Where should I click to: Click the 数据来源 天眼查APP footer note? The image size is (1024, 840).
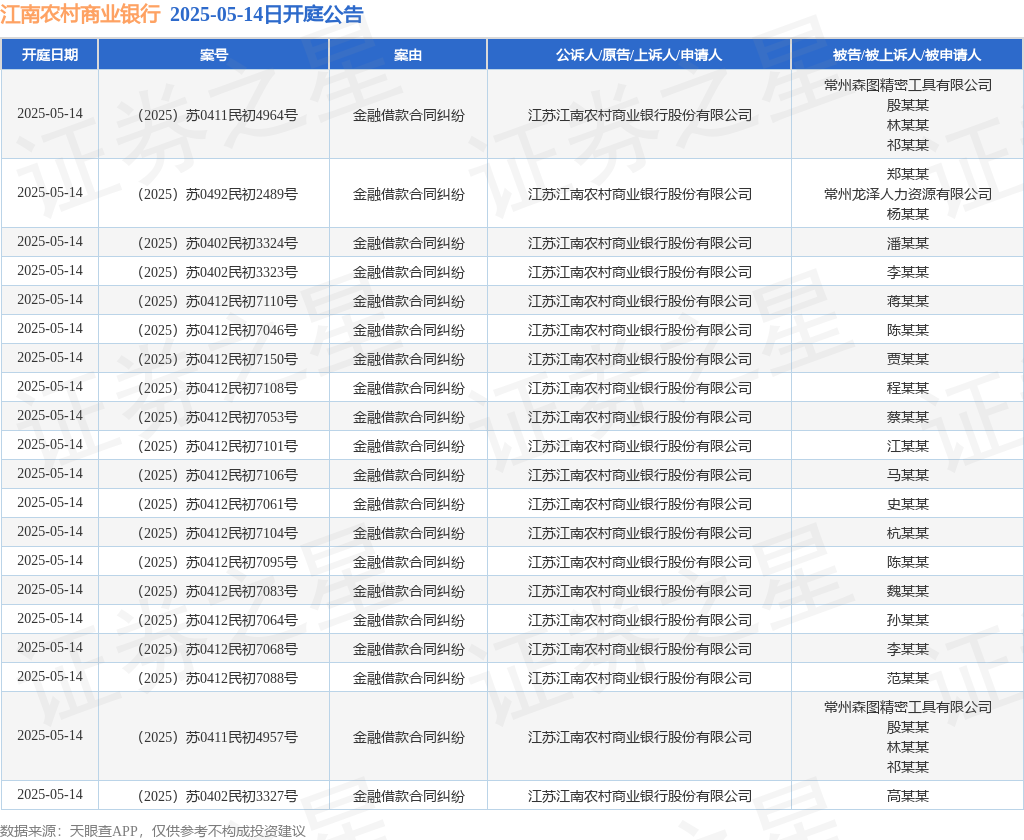click(153, 831)
